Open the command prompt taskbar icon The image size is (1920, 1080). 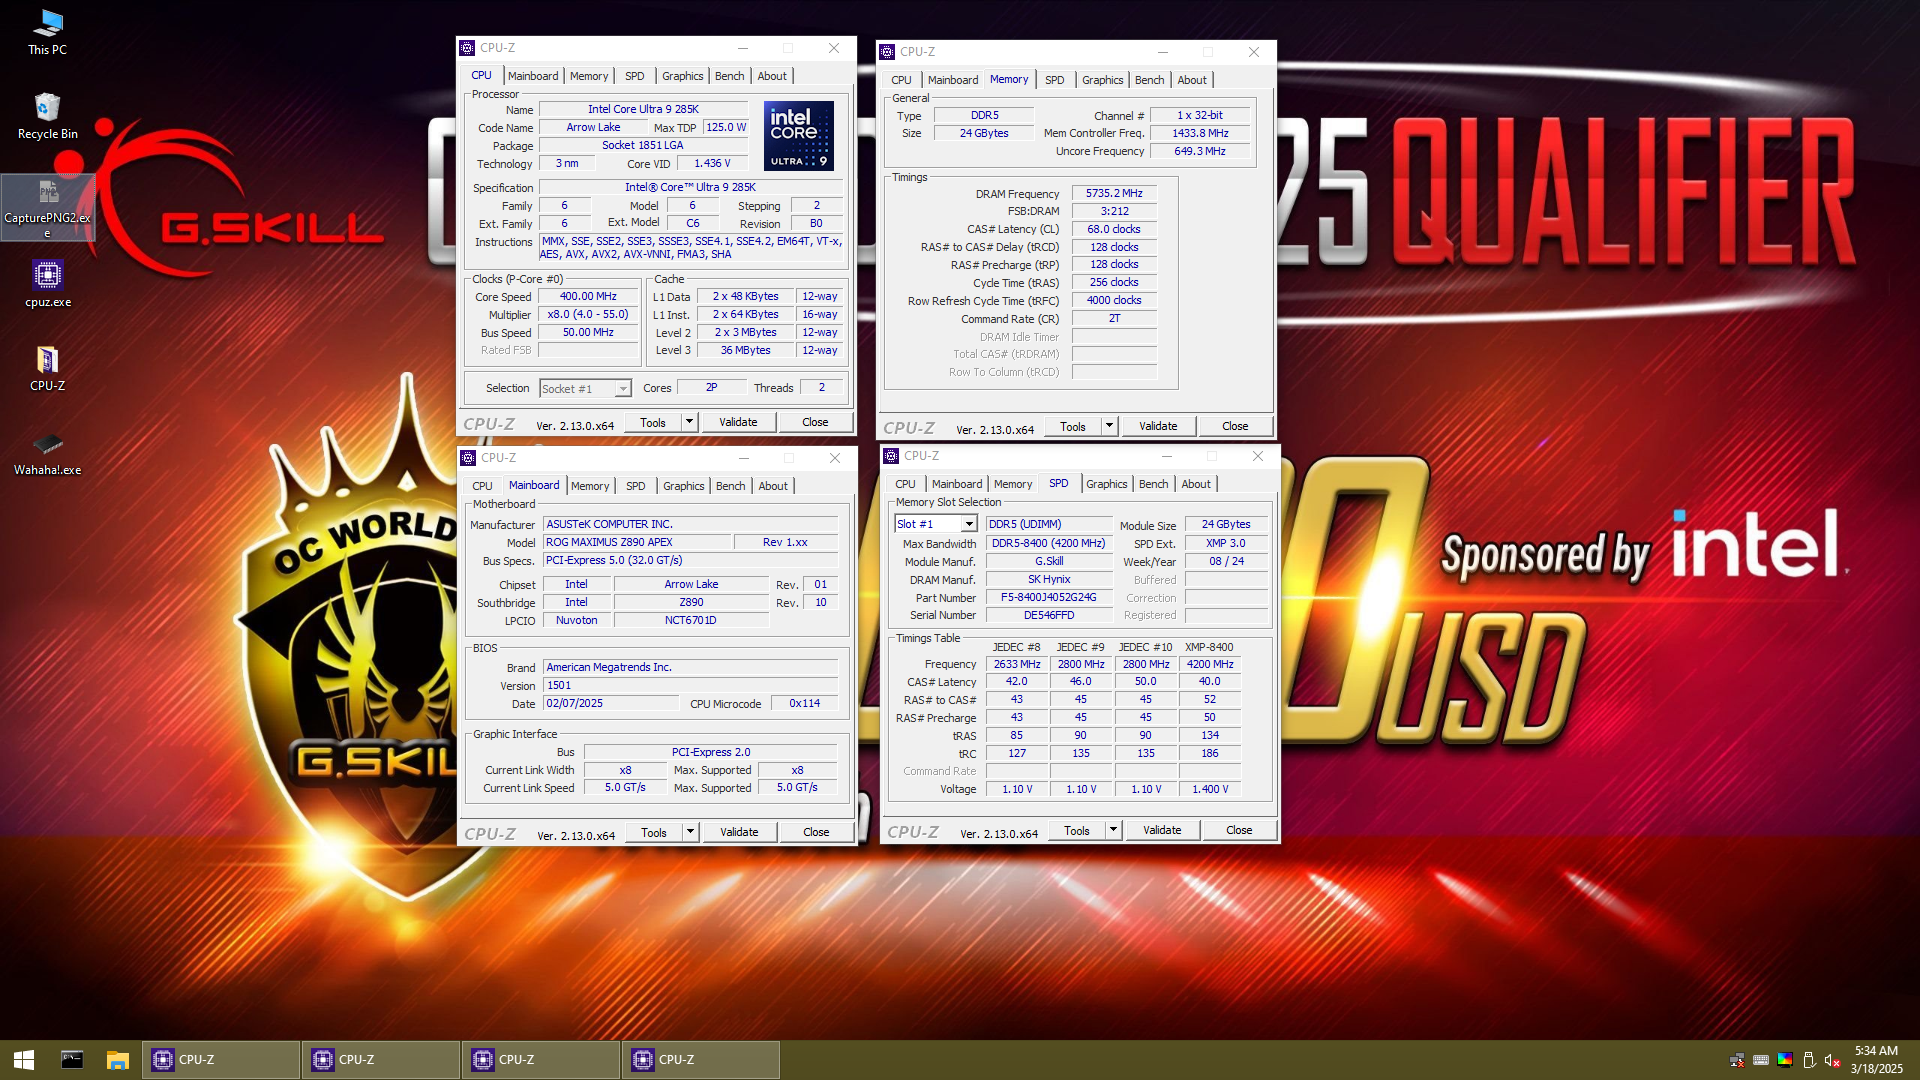tap(72, 1060)
